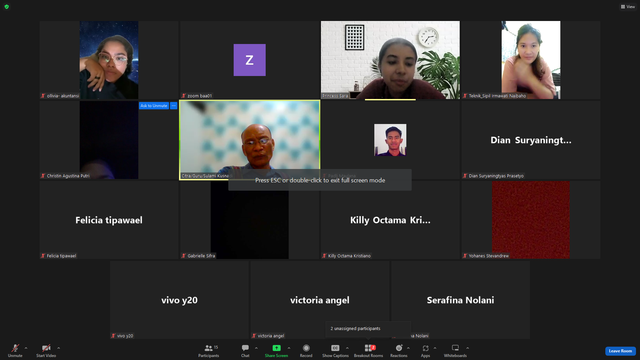Viewport: 640px width, 360px height.
Task: Start Video from the toolbar
Action: (46, 350)
